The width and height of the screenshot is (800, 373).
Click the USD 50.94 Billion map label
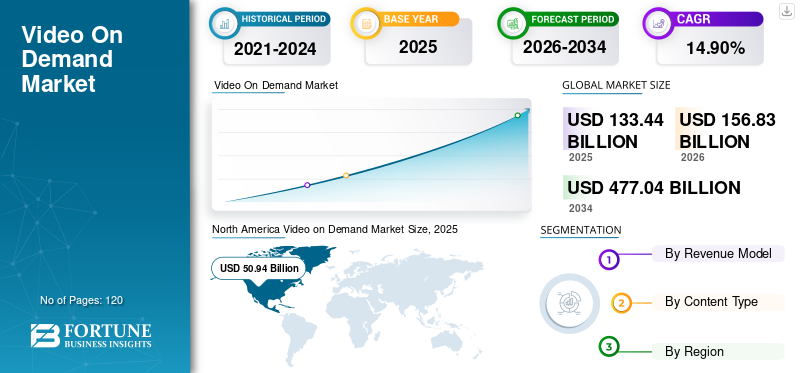click(259, 268)
